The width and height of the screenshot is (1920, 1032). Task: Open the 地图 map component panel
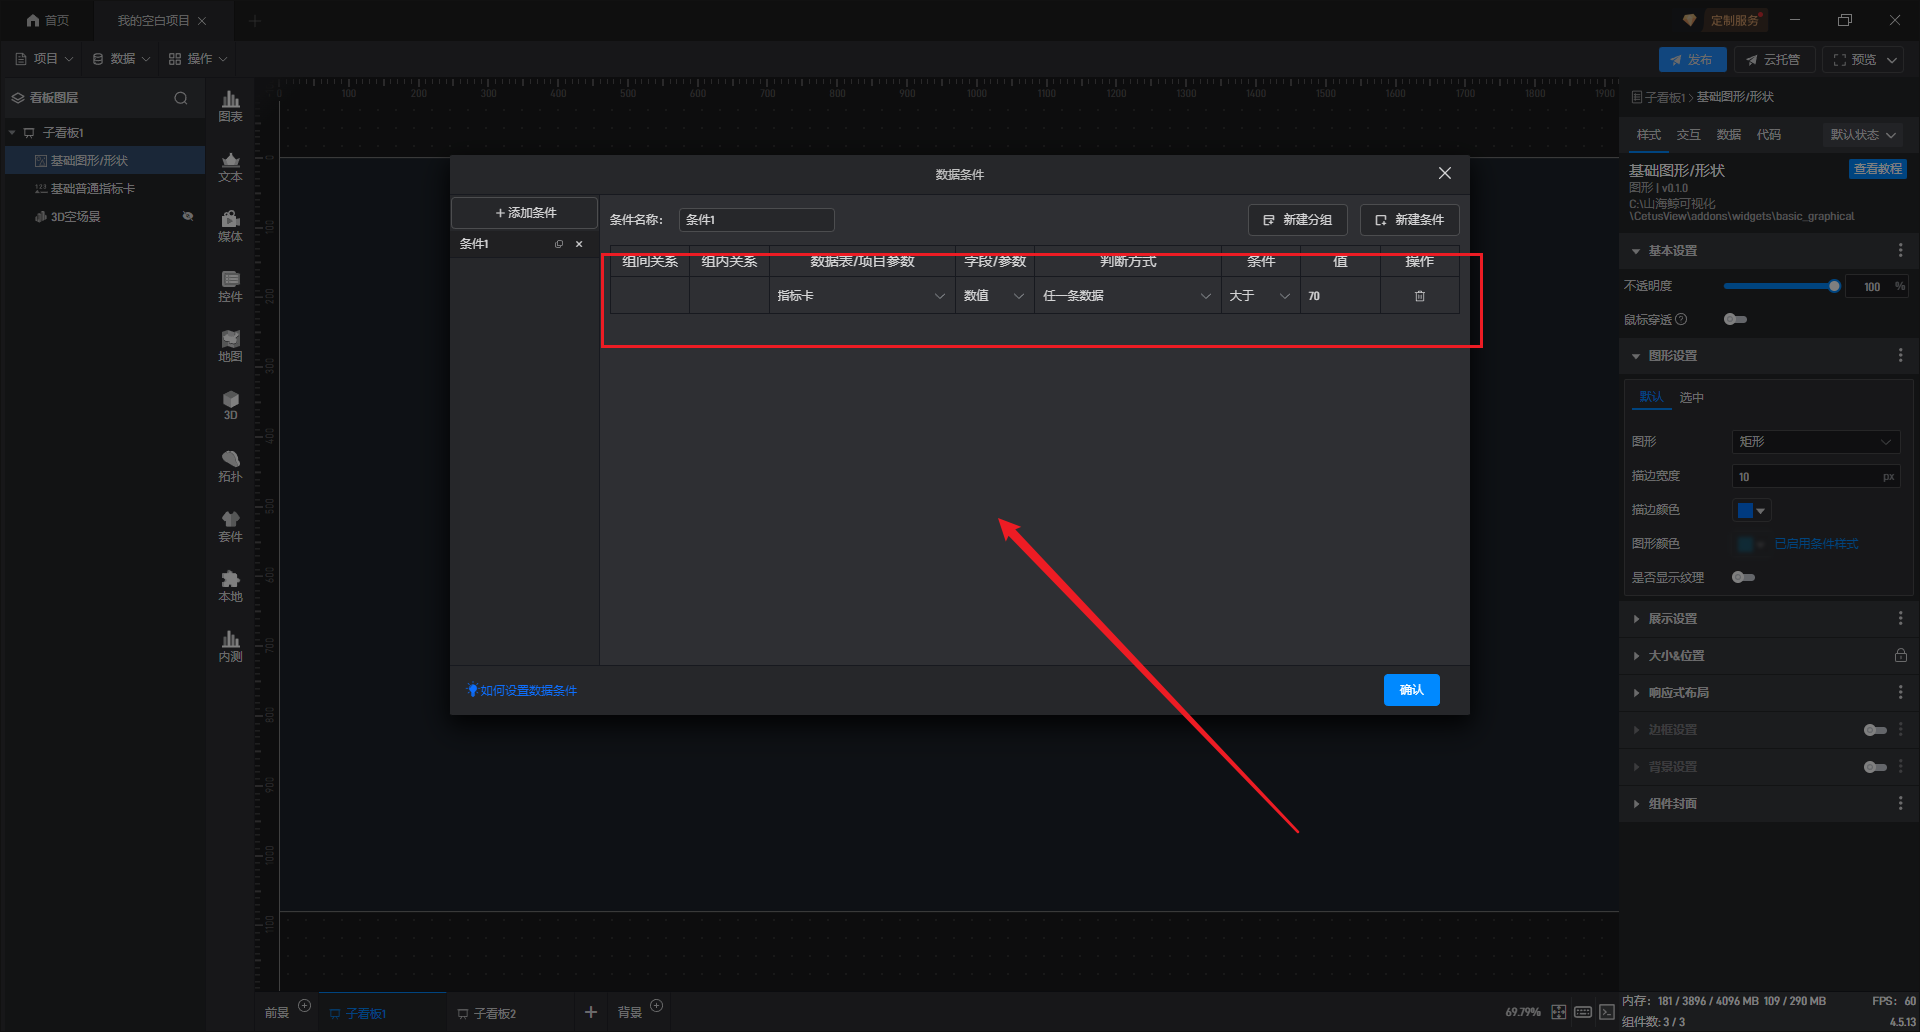tap(230, 345)
